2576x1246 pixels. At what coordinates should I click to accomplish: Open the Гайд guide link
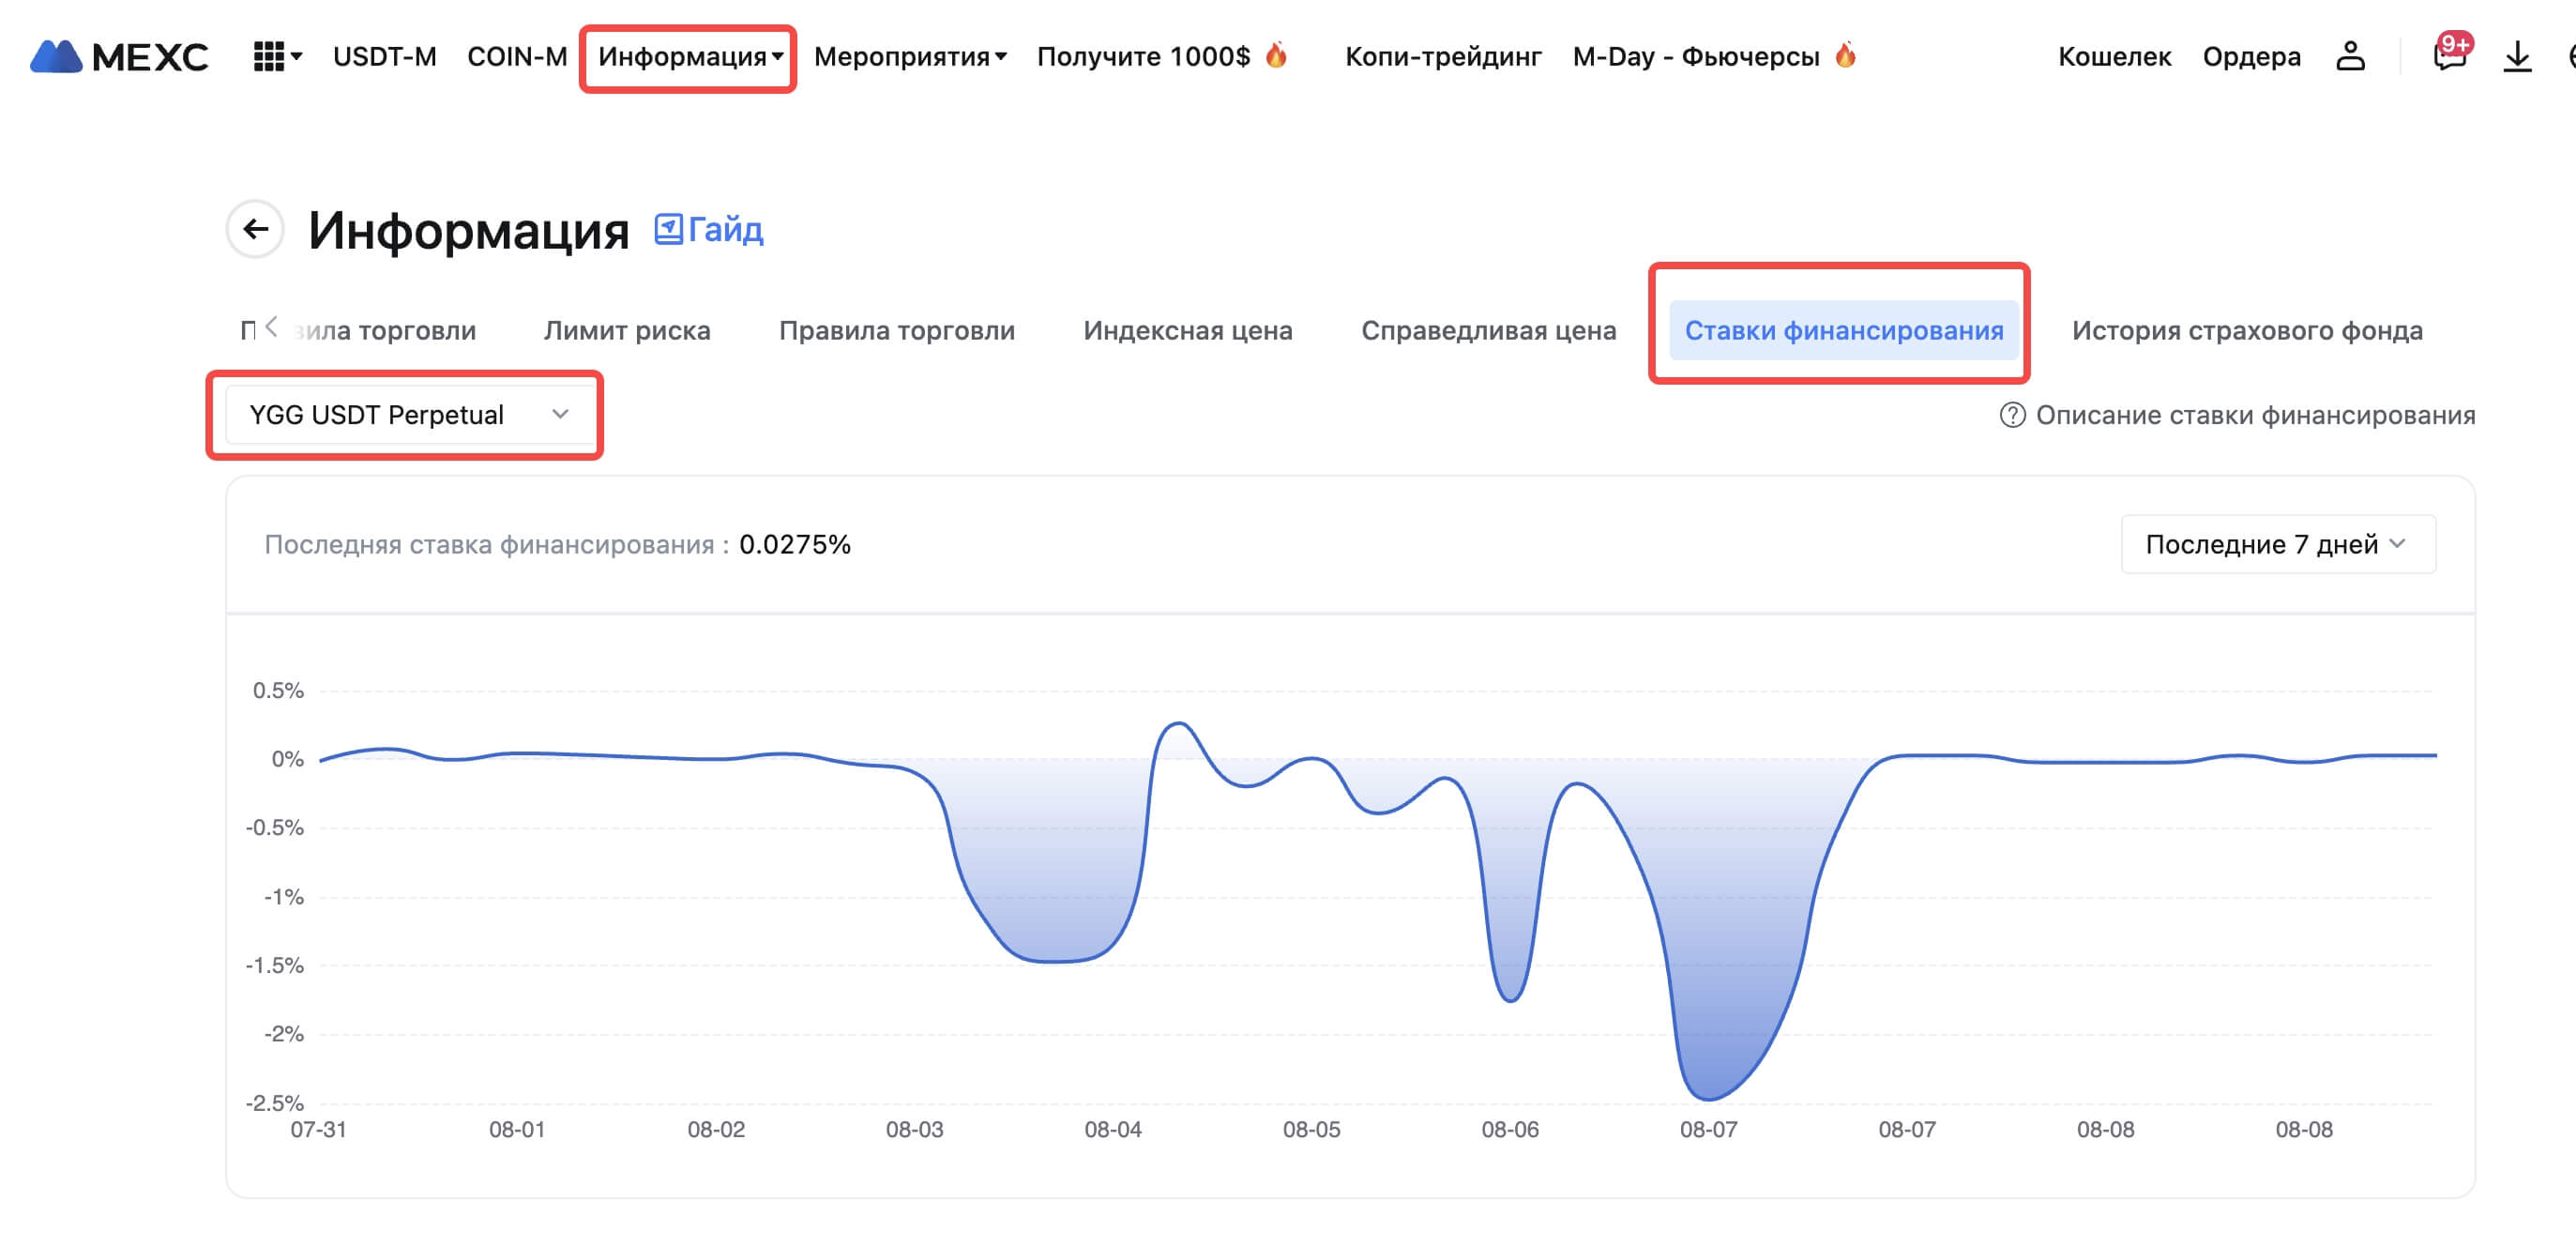[x=709, y=230]
